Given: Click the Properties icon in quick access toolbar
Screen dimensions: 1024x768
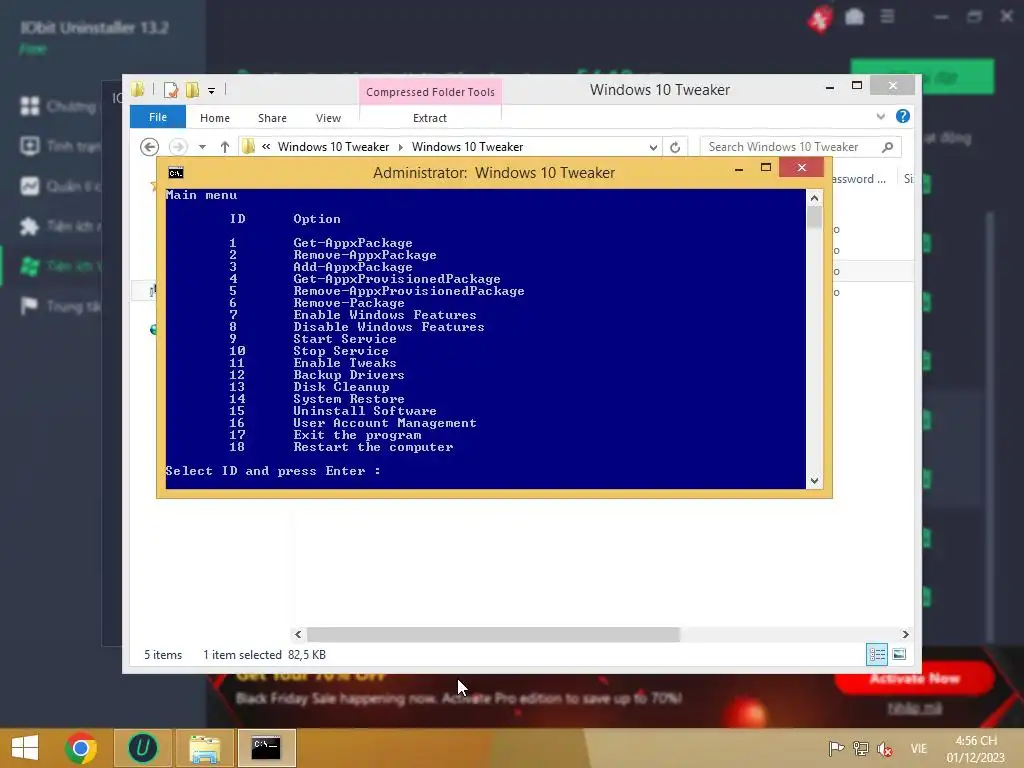Looking at the screenshot, I should (170, 90).
